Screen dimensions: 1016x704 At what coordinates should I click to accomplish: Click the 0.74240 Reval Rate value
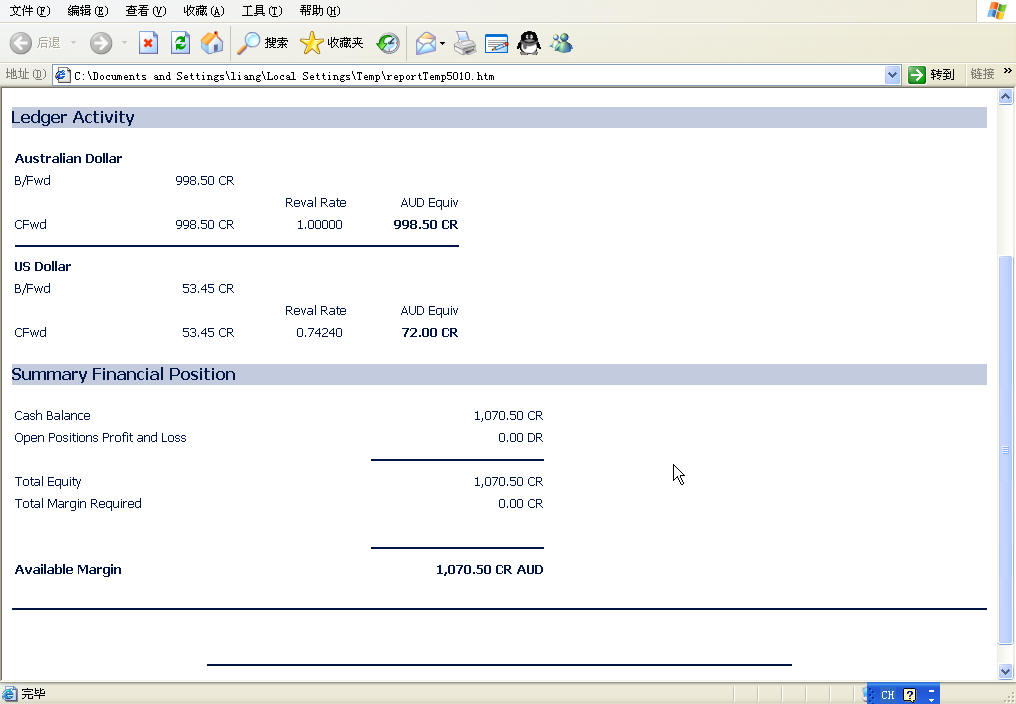tap(319, 333)
